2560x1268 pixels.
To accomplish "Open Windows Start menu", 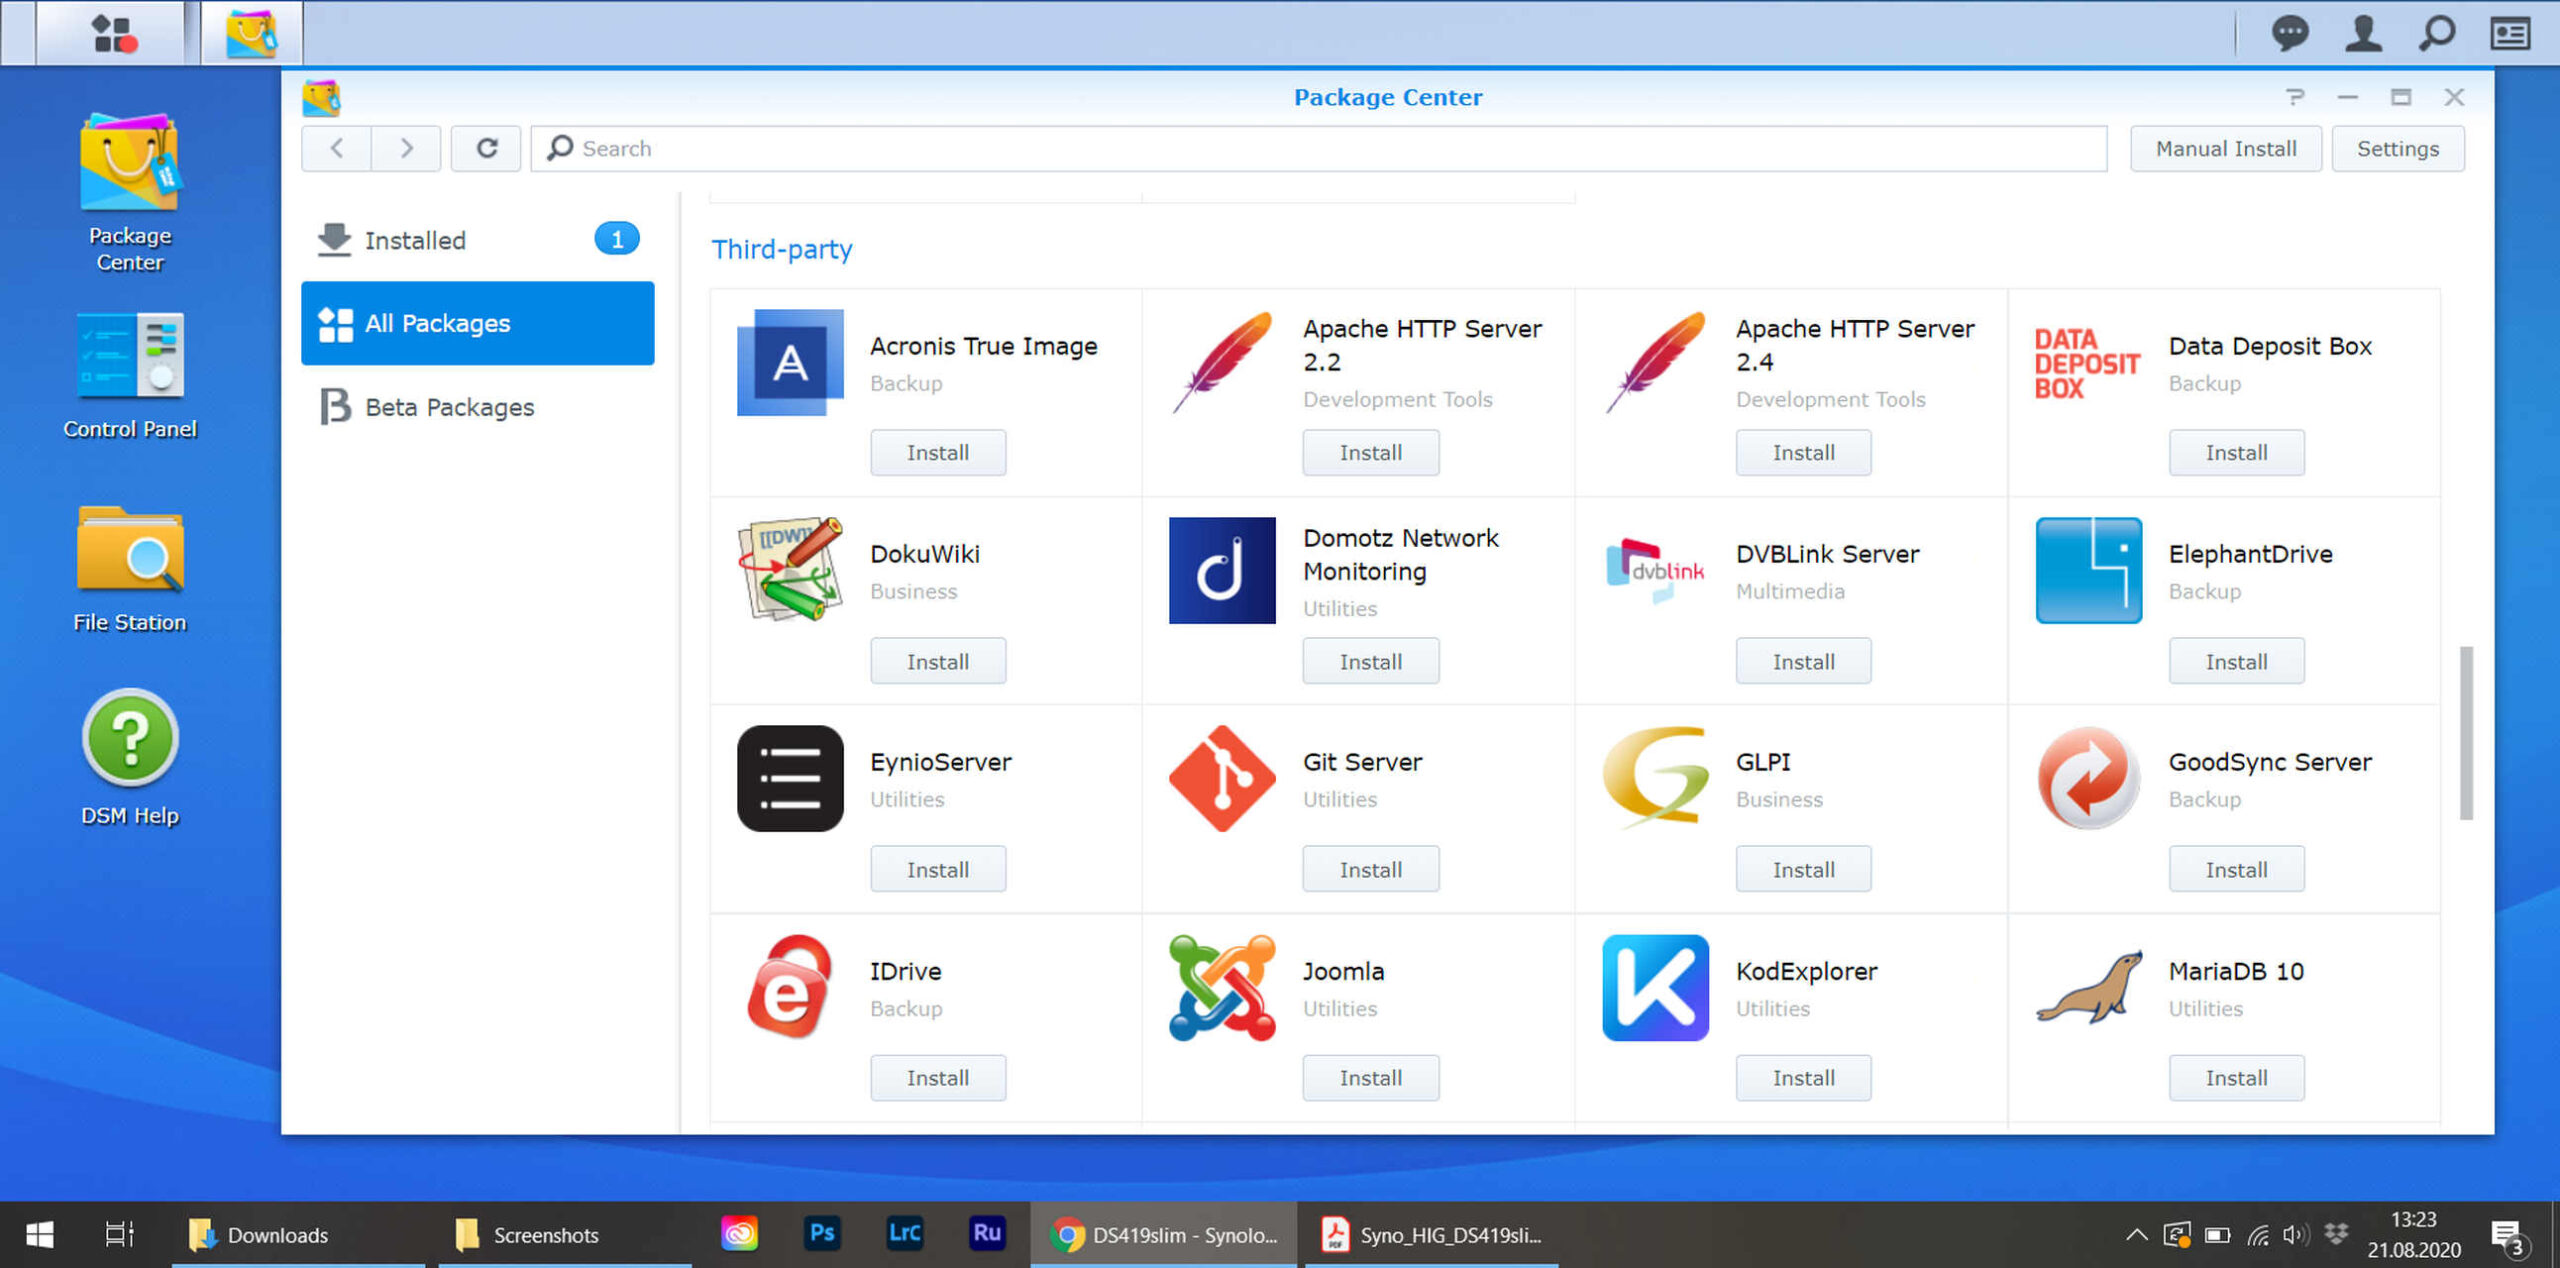I will (x=39, y=1234).
